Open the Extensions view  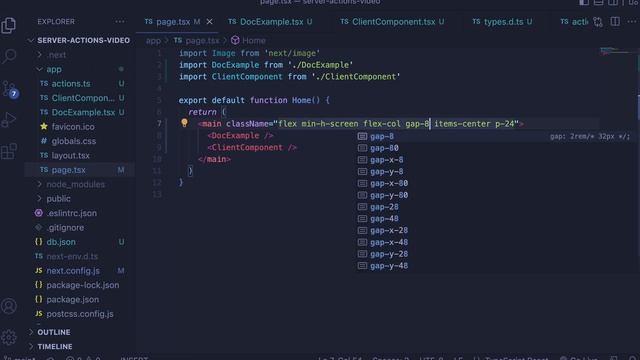(x=9, y=151)
